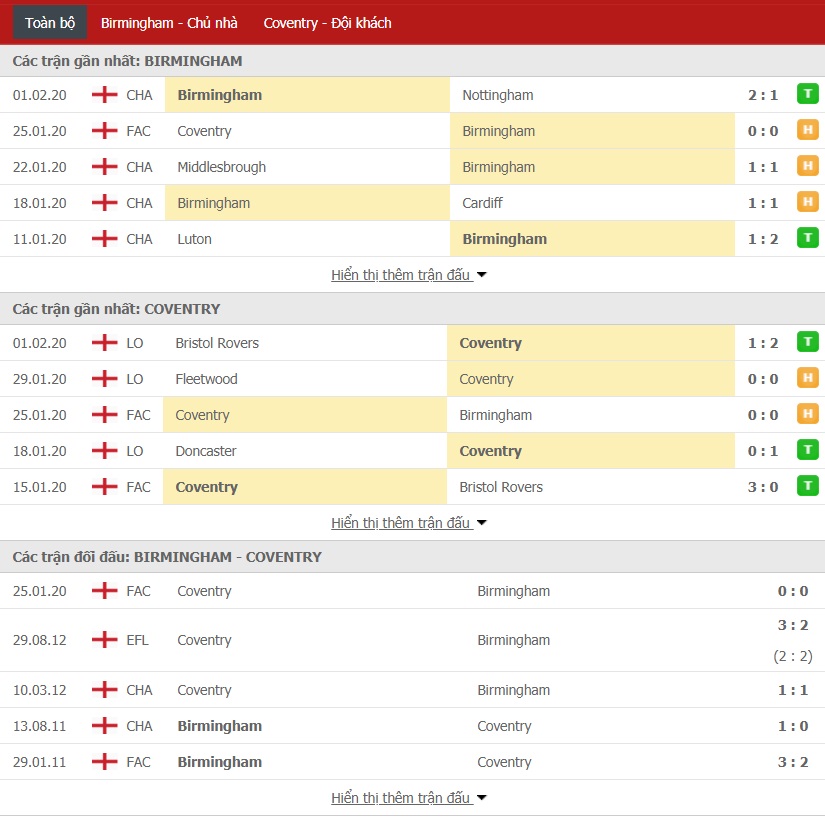The image size is (825, 817).
Task: Click the date 15.01.20
Action: tap(39, 487)
